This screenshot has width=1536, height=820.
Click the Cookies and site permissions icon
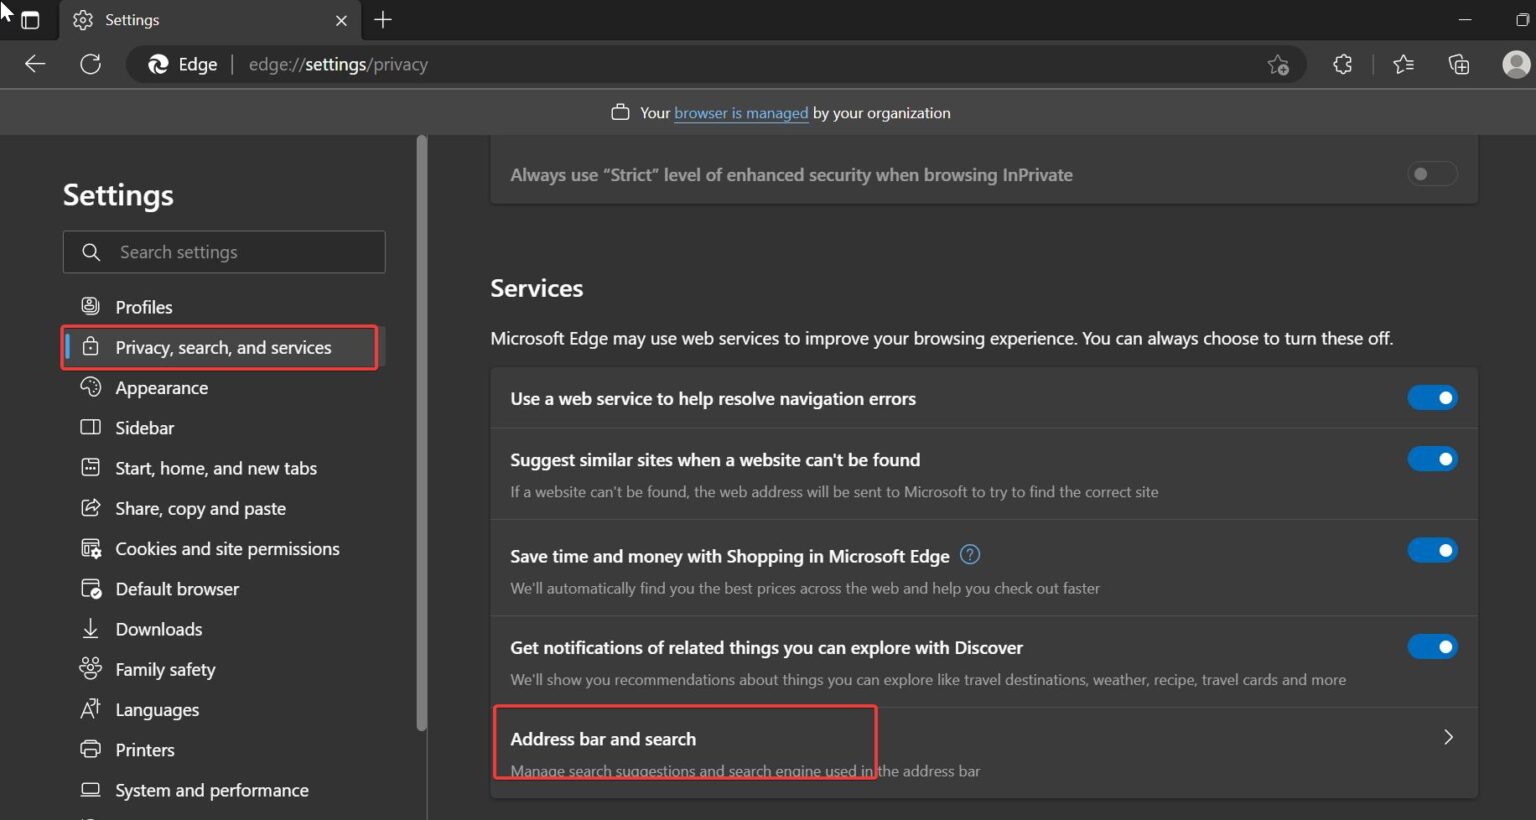pyautogui.click(x=90, y=548)
